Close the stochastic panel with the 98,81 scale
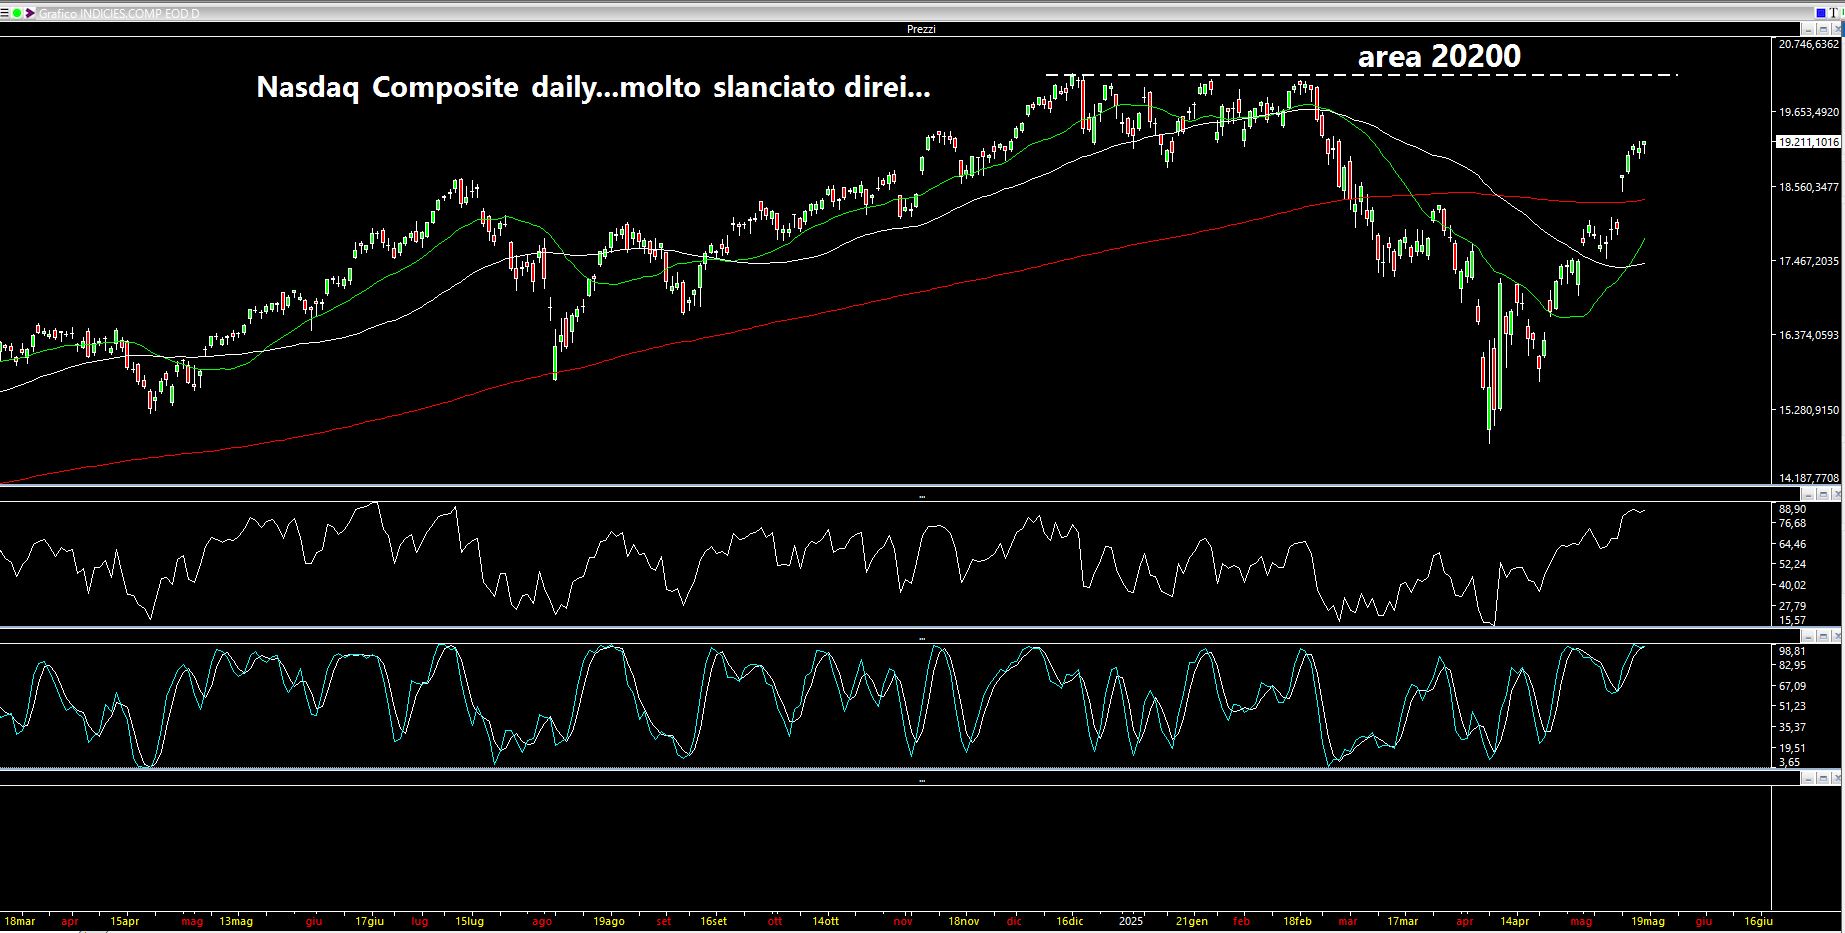The image size is (1845, 933). point(1837,636)
